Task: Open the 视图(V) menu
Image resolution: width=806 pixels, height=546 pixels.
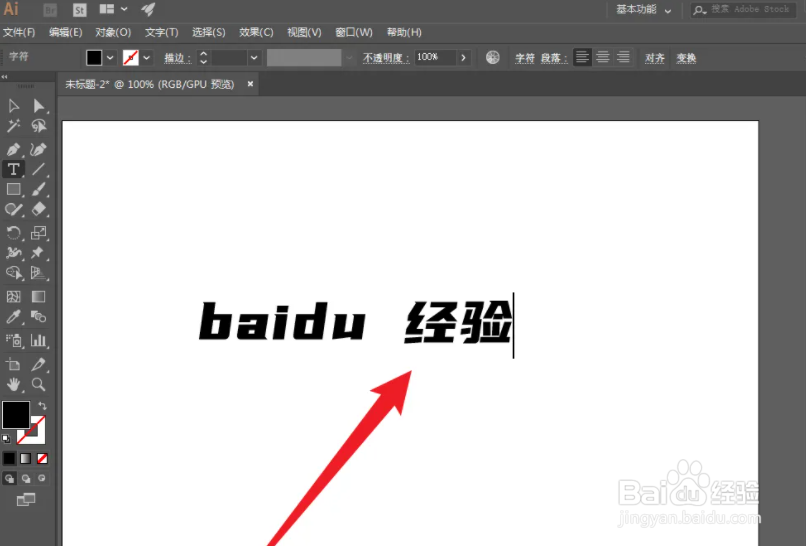Action: [304, 32]
